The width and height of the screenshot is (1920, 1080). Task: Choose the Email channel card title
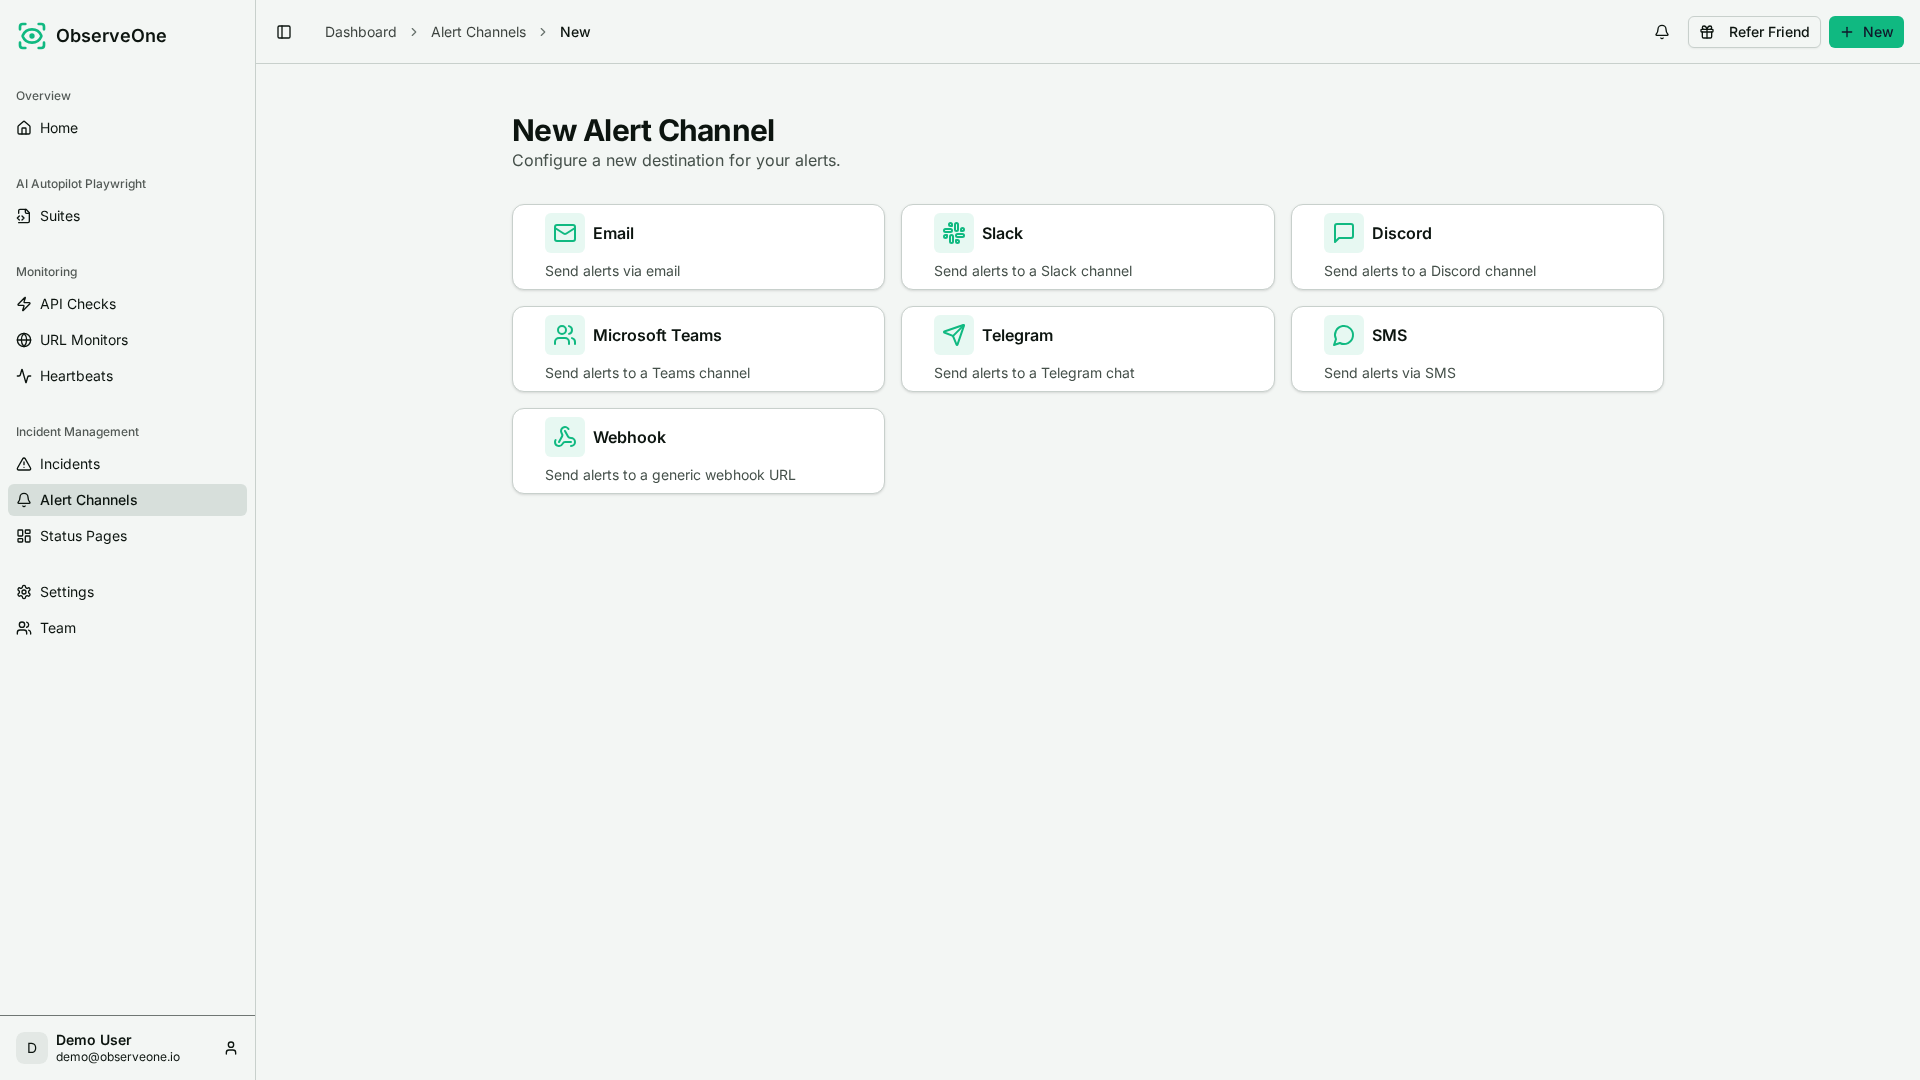(x=613, y=233)
